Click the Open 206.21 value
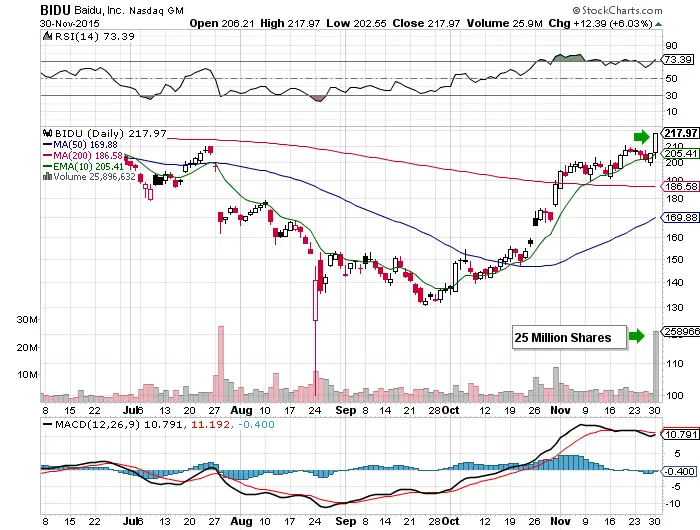This screenshot has height=530, width=700. [221, 24]
